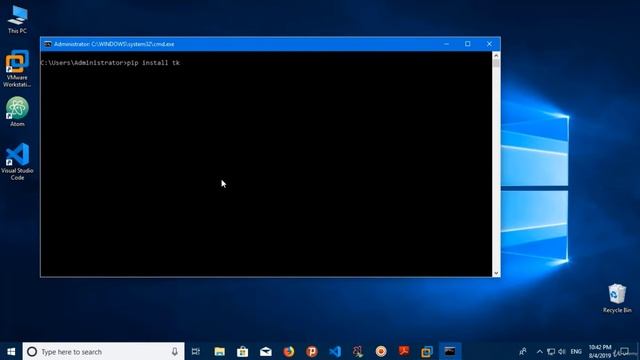
Task: Open the Mail app from the taskbar
Action: pos(266,351)
